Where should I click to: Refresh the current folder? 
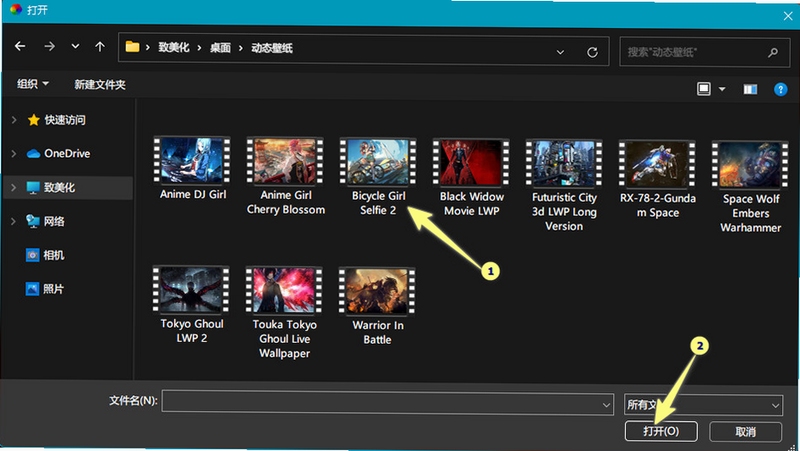point(592,52)
